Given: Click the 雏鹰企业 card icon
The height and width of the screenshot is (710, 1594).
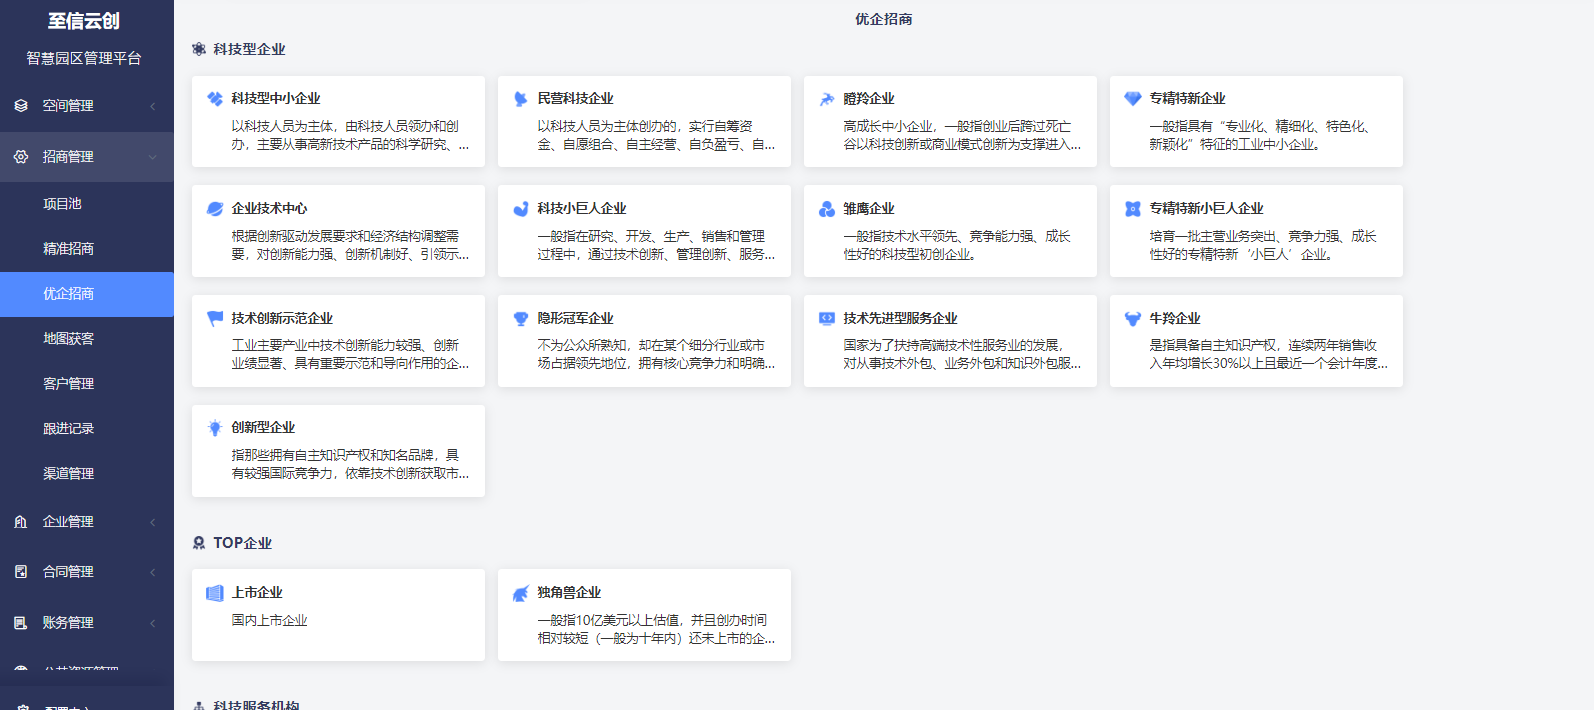Looking at the screenshot, I should click(826, 209).
